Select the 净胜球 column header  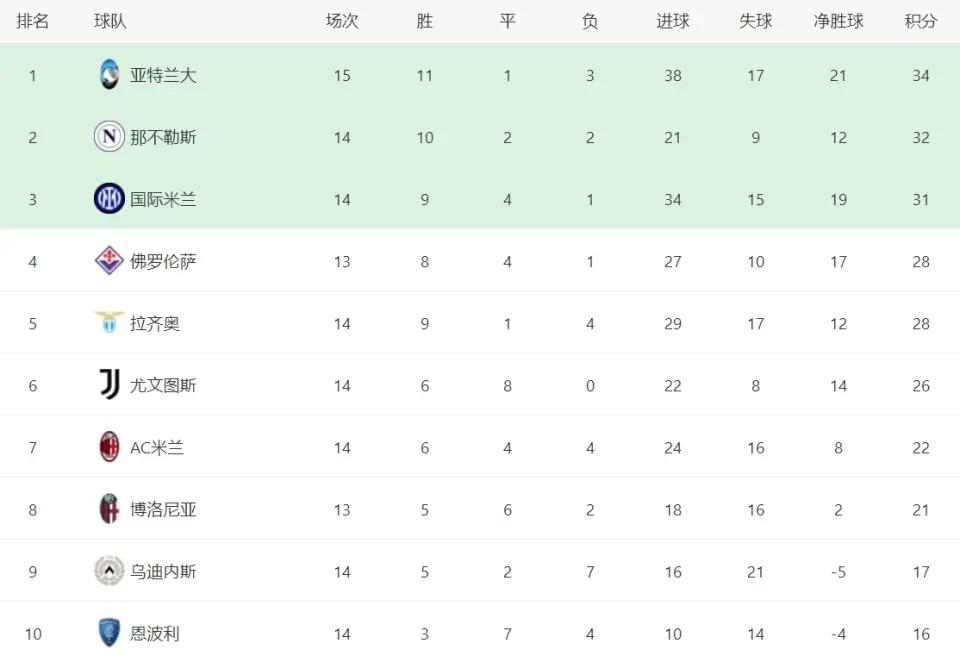(x=838, y=21)
